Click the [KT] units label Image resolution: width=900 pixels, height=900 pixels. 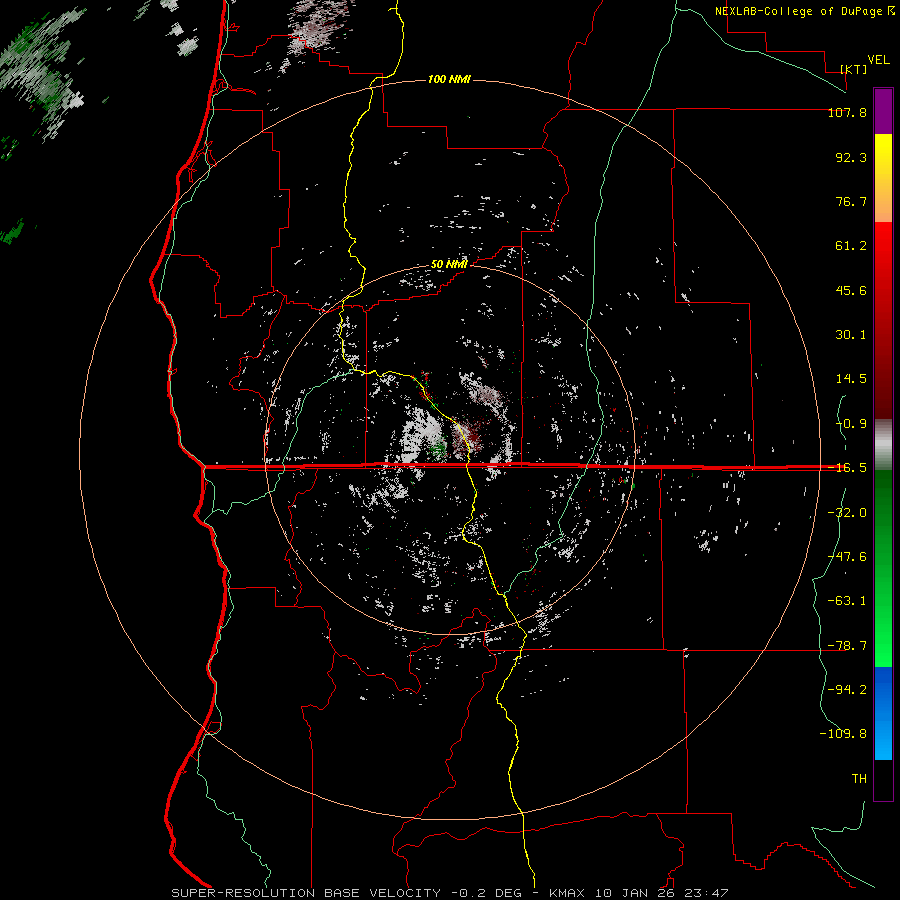pyautogui.click(x=854, y=69)
